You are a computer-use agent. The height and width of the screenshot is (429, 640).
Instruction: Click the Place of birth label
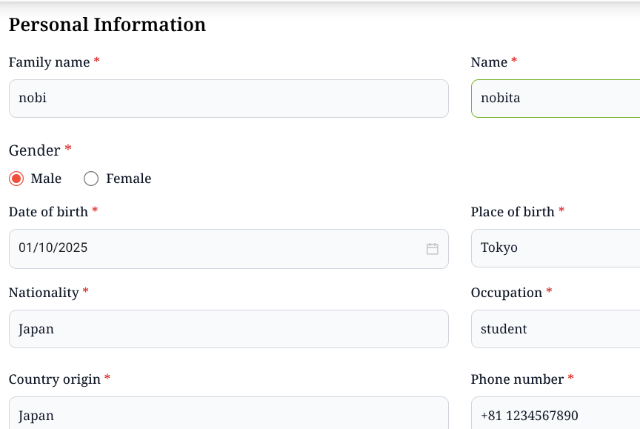pyautogui.click(x=512, y=212)
